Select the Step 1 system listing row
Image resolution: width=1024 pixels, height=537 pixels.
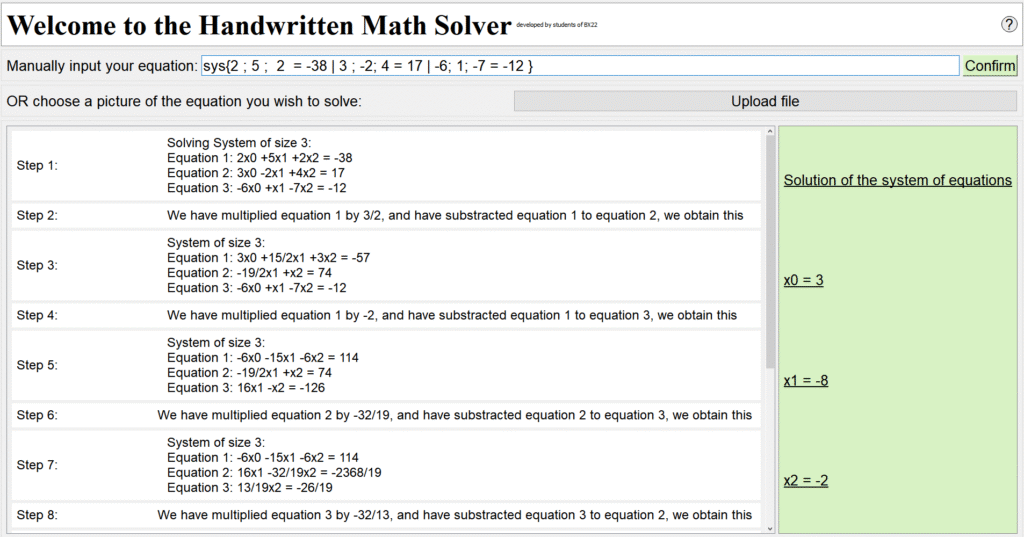386,166
